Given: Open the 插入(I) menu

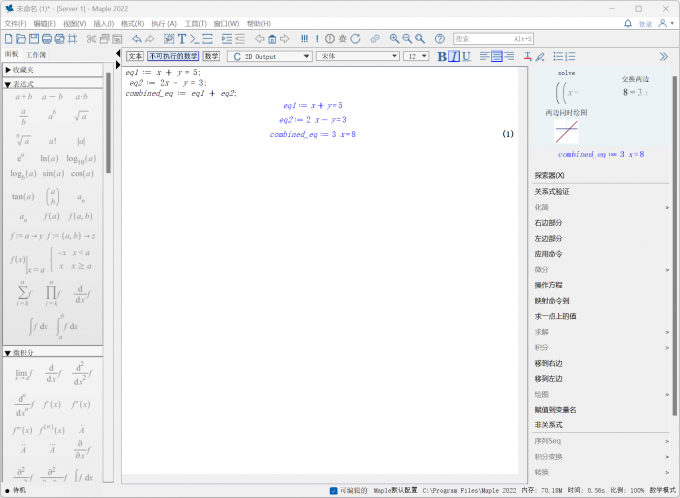Looking at the screenshot, I should (x=104, y=23).
